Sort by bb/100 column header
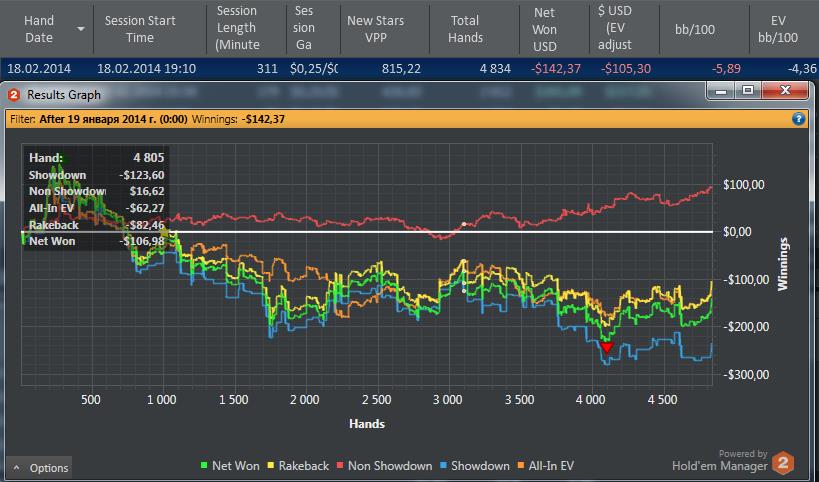Screen dimensions: 819x482 point(695,29)
